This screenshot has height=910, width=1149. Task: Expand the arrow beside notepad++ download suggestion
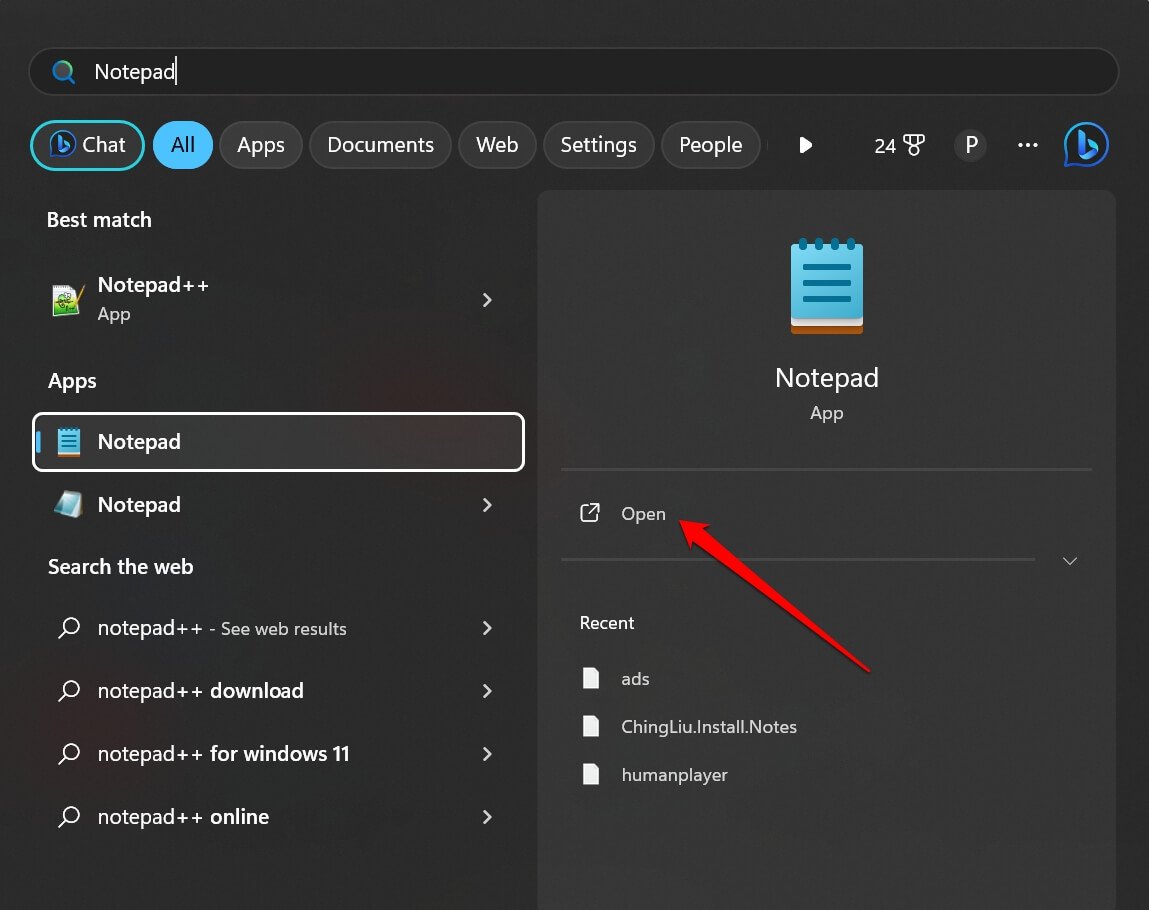(487, 691)
